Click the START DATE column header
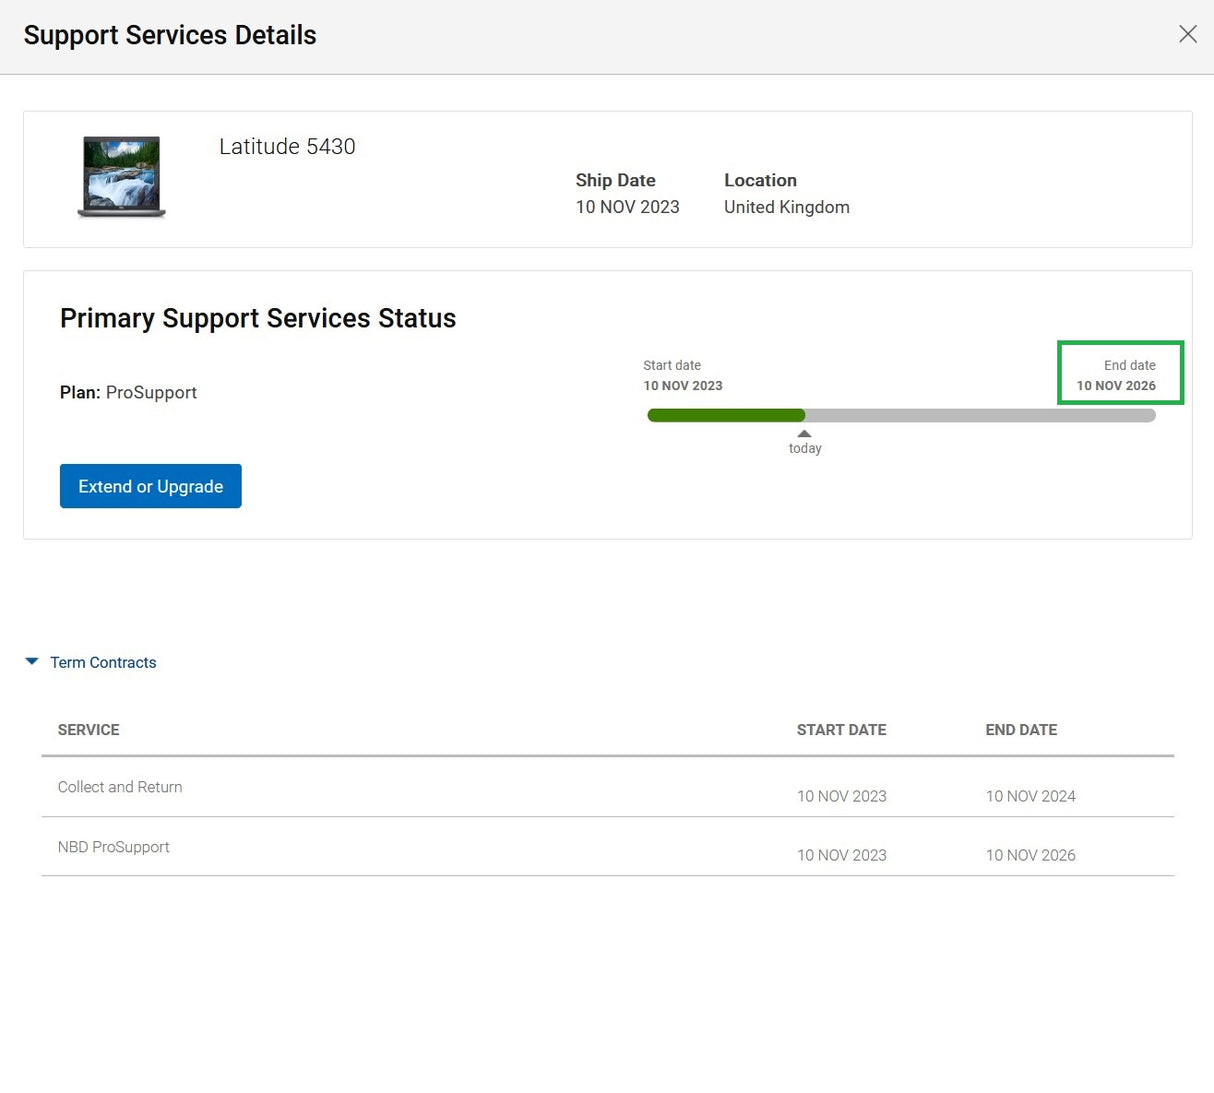Screen dimensions: 1214x1093 pos(841,730)
